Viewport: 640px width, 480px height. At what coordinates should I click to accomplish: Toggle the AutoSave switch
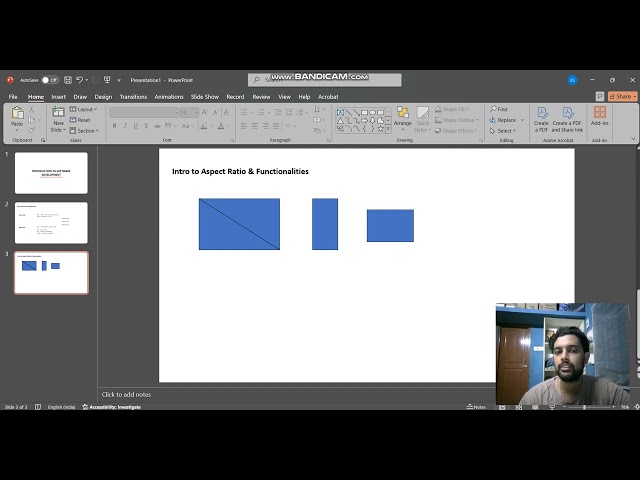50,80
